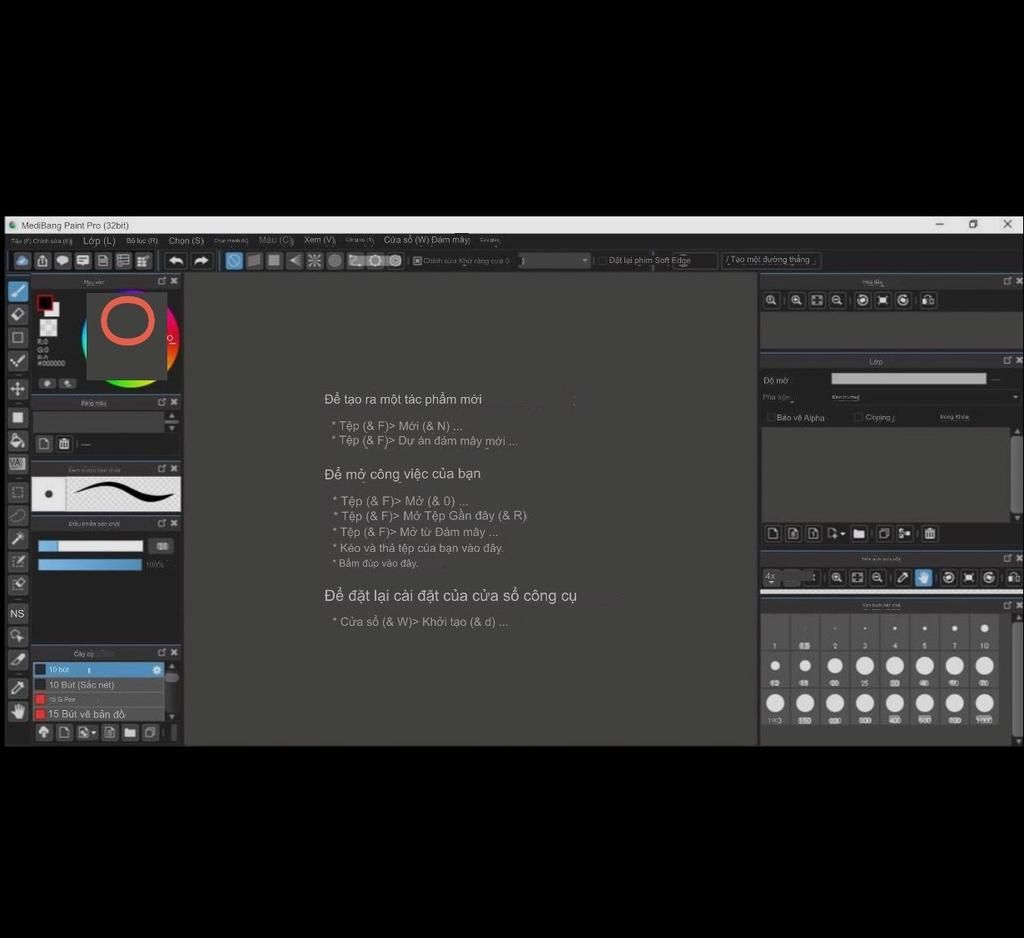Click the gear on the 10 bút brush
This screenshot has width=1024, height=938.
pos(156,670)
